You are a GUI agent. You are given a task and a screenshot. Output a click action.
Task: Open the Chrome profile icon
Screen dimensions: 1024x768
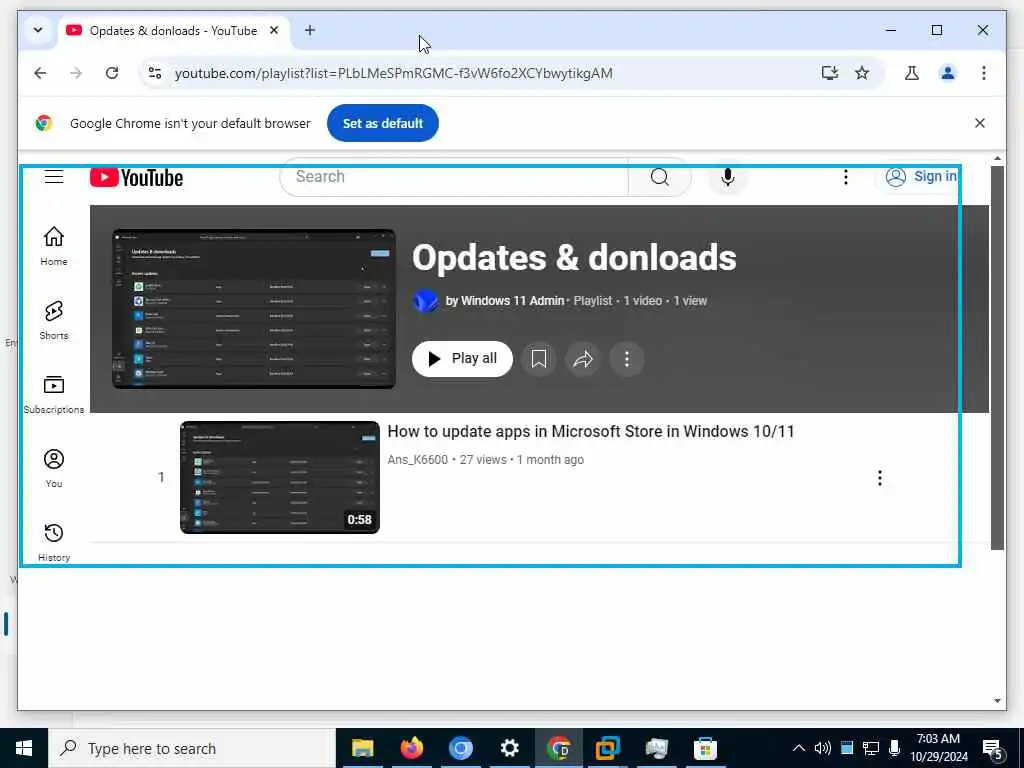948,73
